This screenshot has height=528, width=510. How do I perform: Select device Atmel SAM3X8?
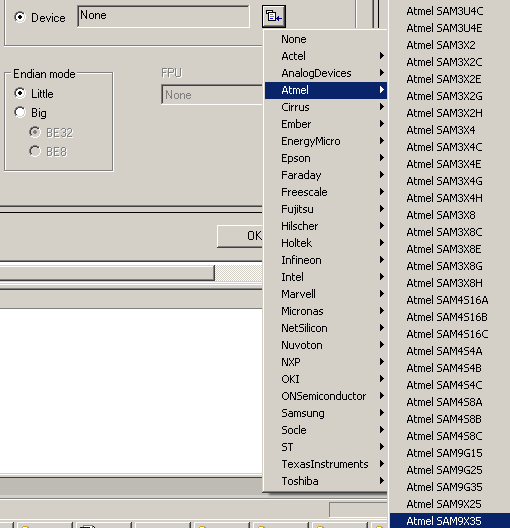(x=450, y=215)
